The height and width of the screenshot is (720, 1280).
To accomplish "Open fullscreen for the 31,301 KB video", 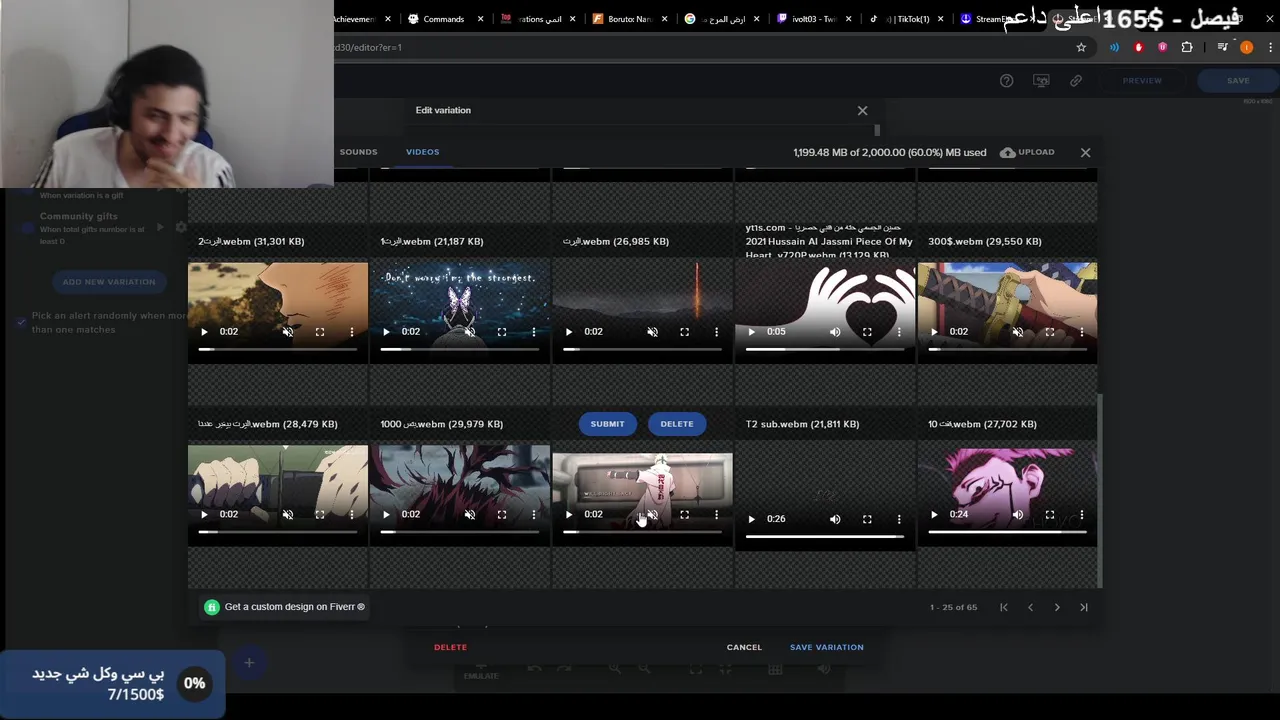I will [320, 332].
